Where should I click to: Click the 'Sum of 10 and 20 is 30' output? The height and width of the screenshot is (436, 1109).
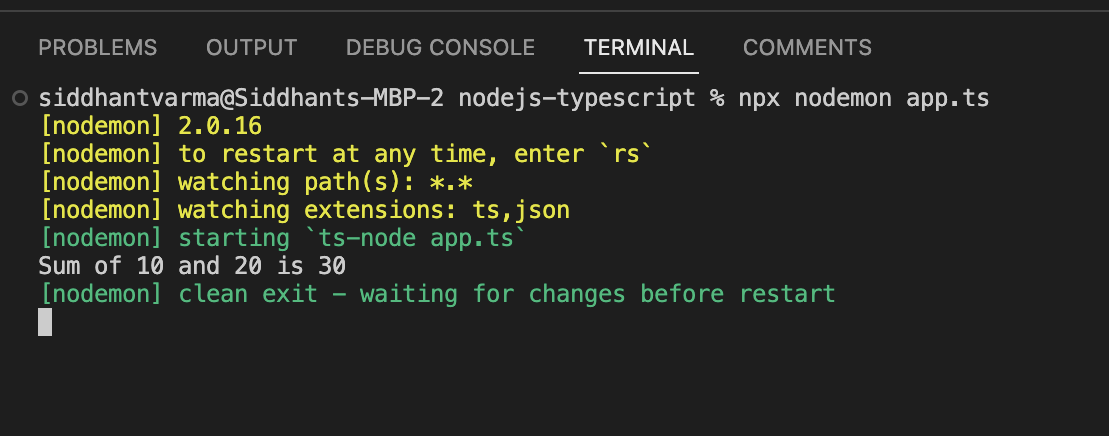192,266
